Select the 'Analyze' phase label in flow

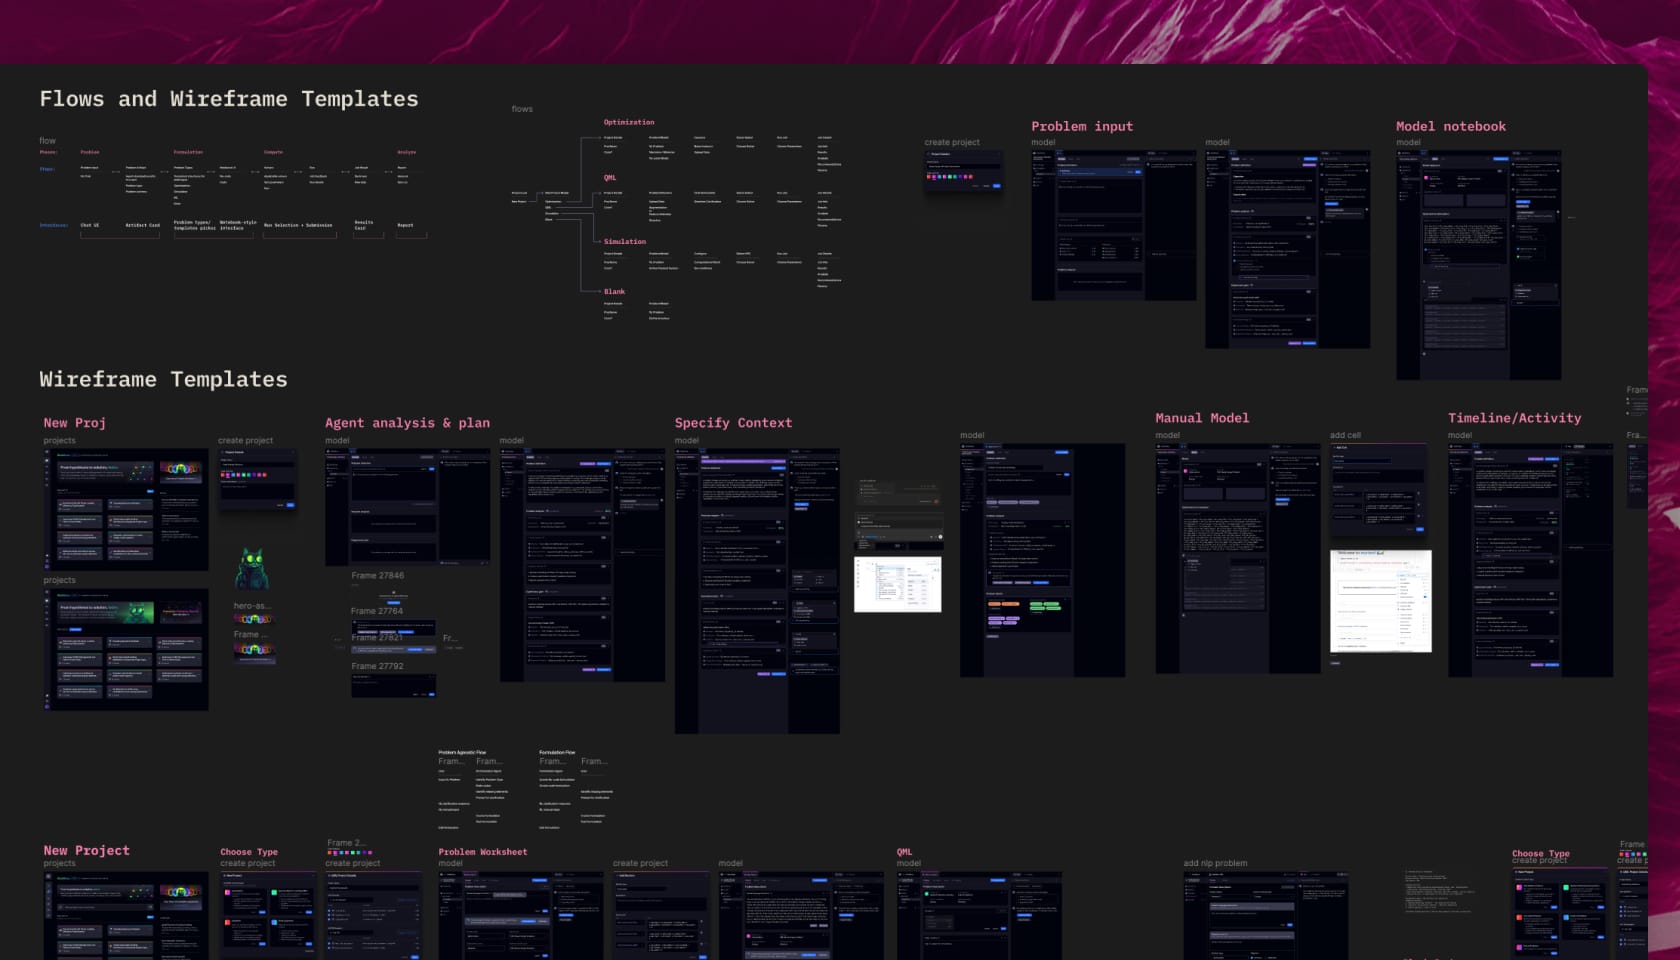406,152
